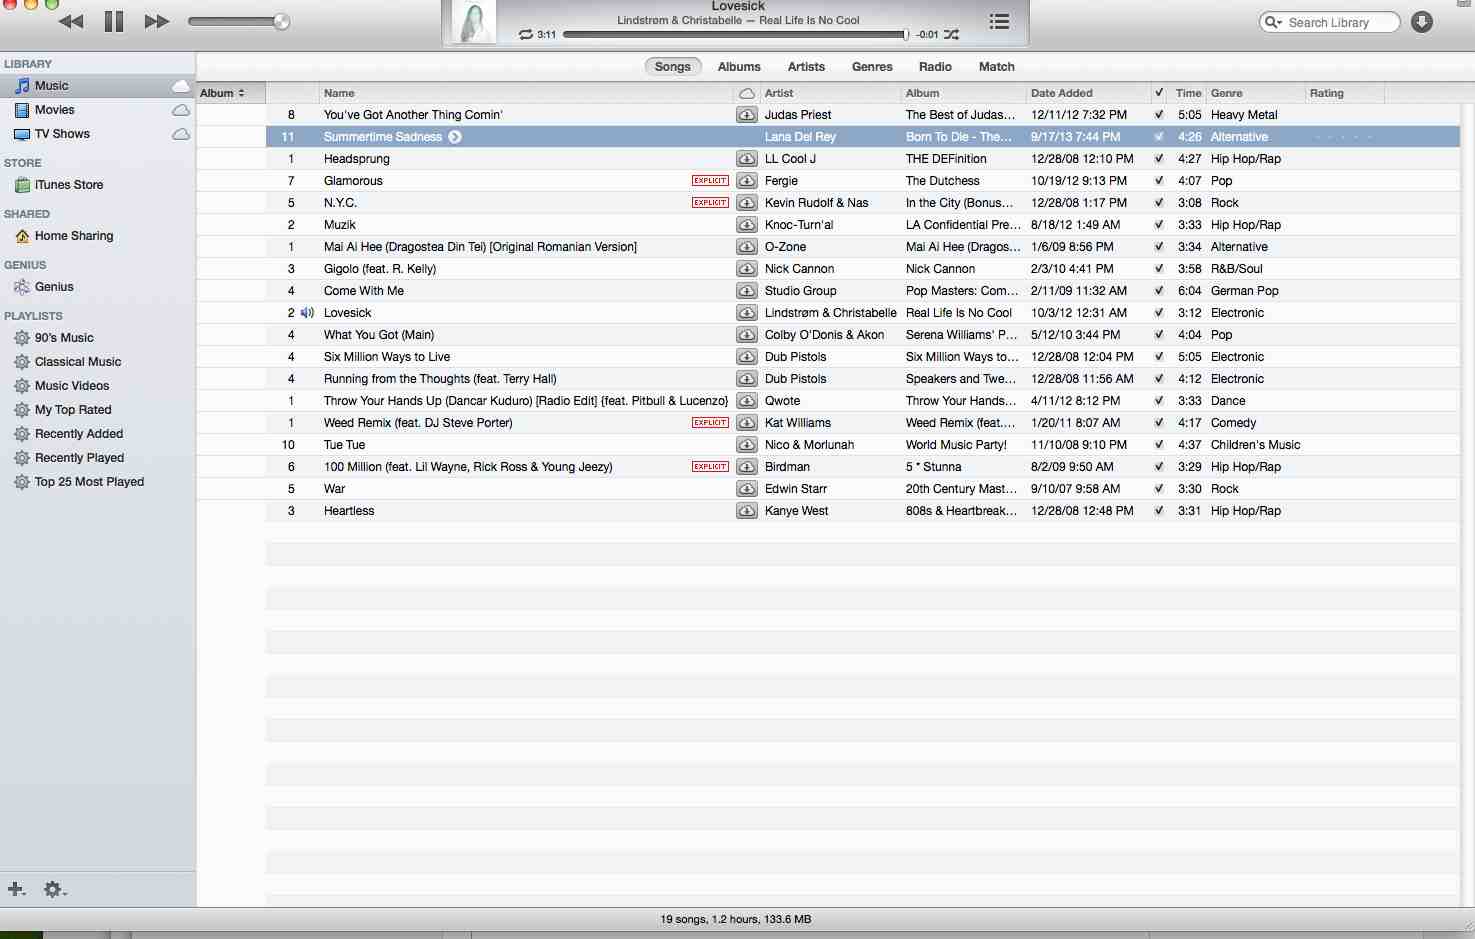Download Headsprung from iCloud
This screenshot has width=1475, height=939.
point(747,159)
